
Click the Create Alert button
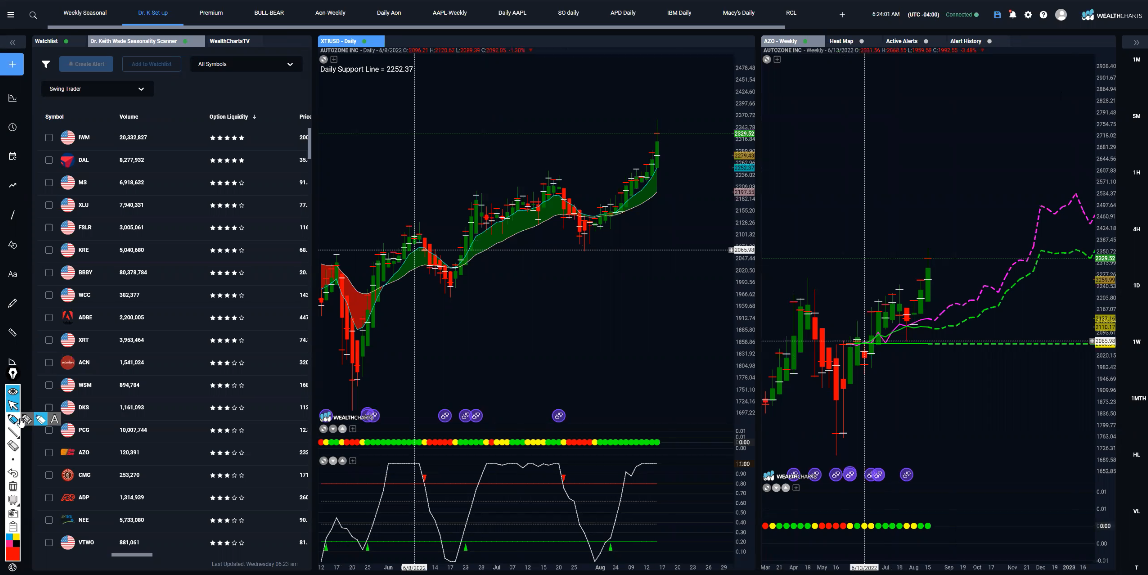pyautogui.click(x=86, y=64)
